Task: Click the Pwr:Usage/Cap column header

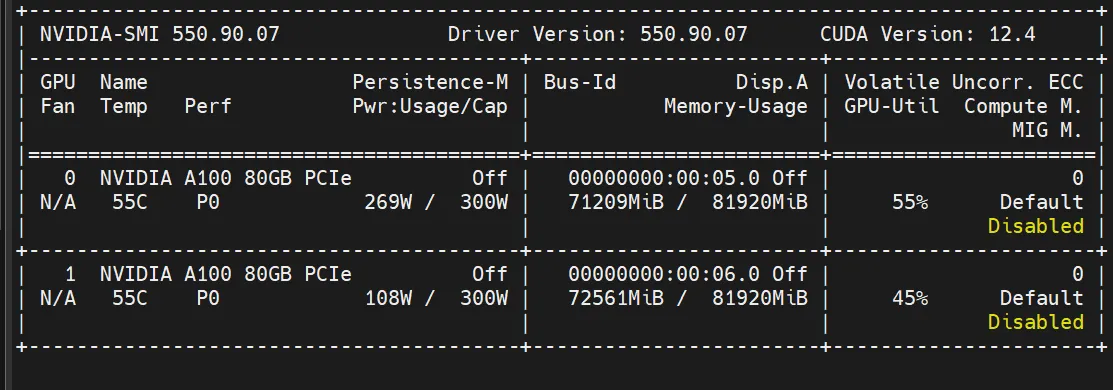Action: 430,107
